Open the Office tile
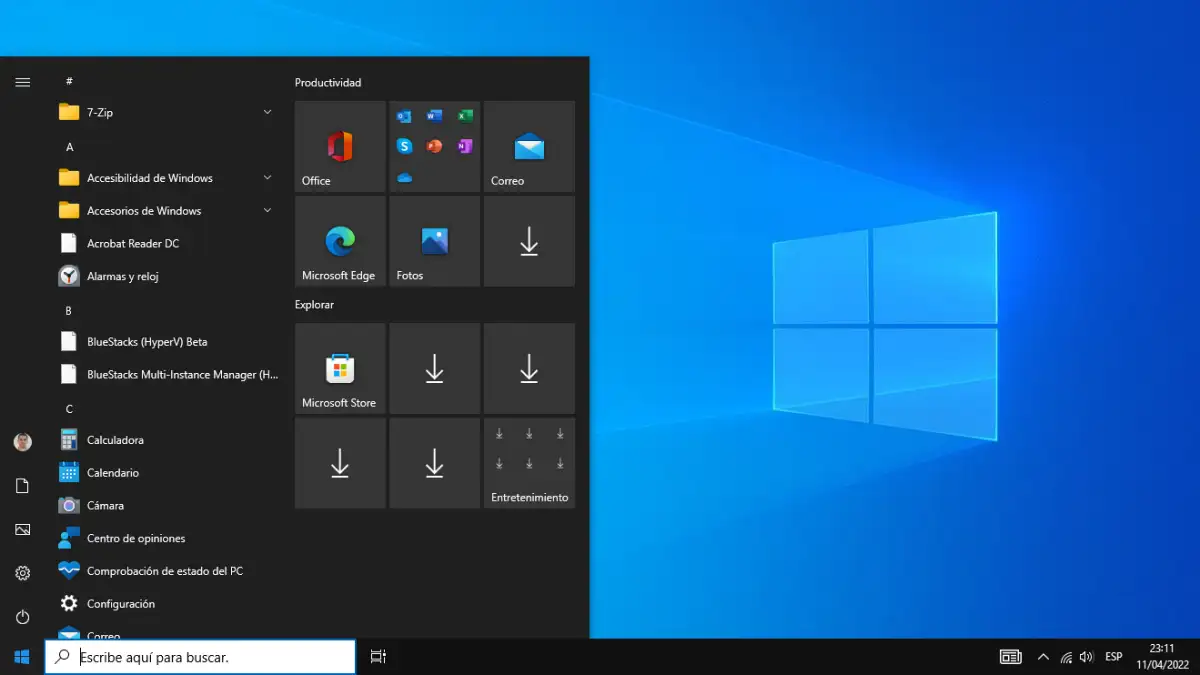 340,146
